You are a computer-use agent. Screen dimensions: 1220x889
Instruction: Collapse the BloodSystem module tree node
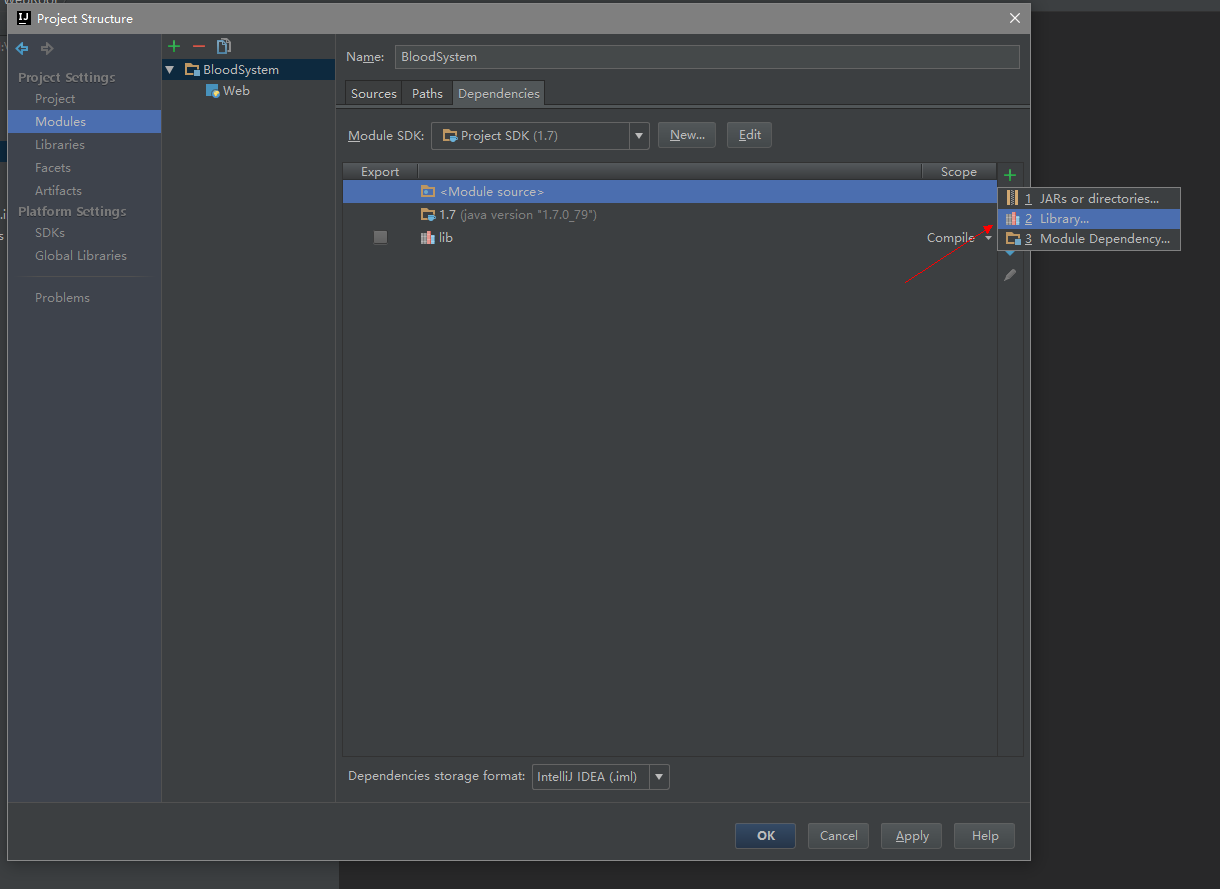tap(170, 70)
